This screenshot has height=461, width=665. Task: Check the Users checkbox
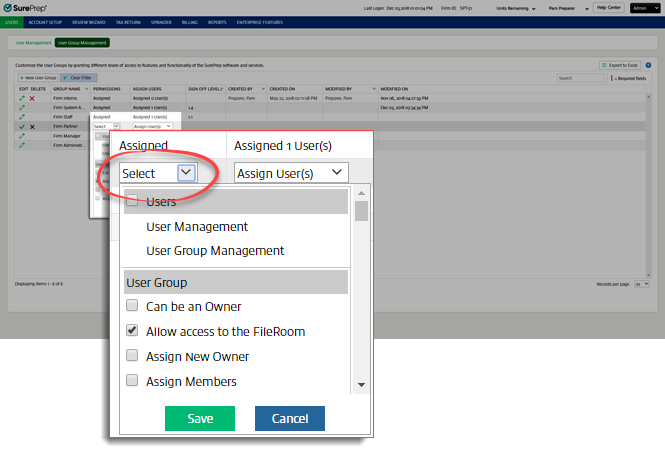[132, 202]
